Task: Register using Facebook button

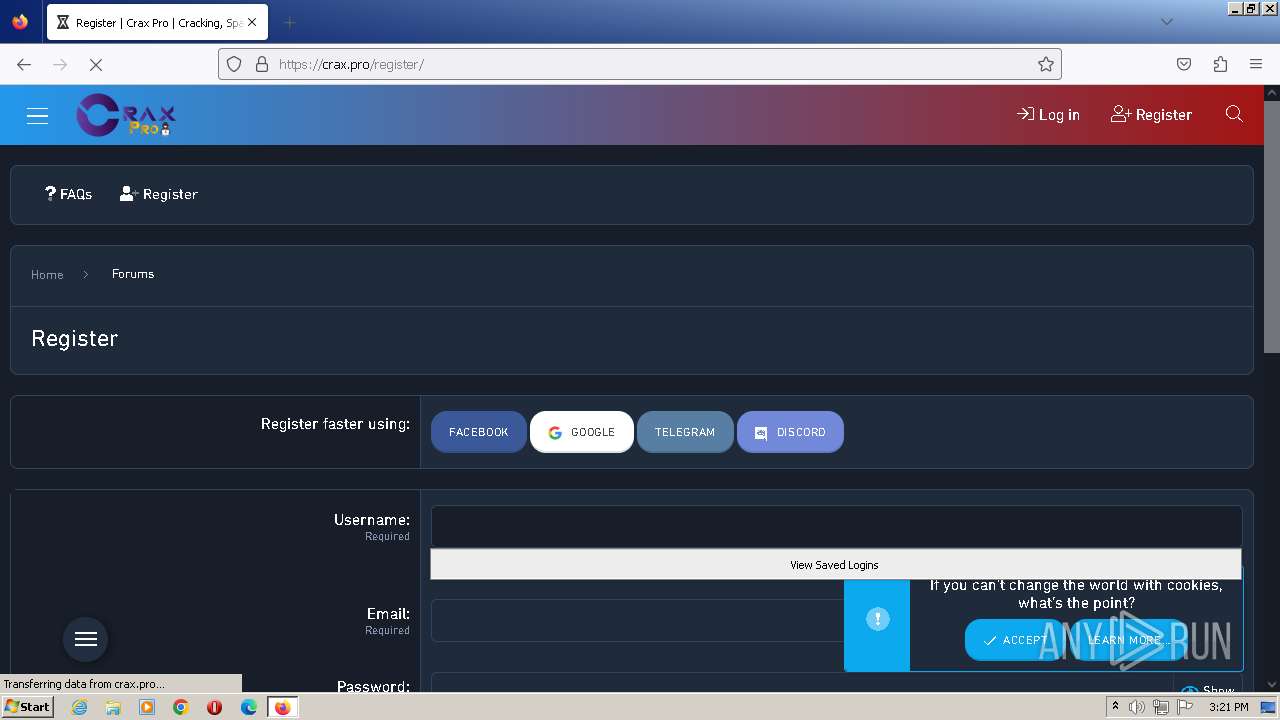Action: point(478,432)
